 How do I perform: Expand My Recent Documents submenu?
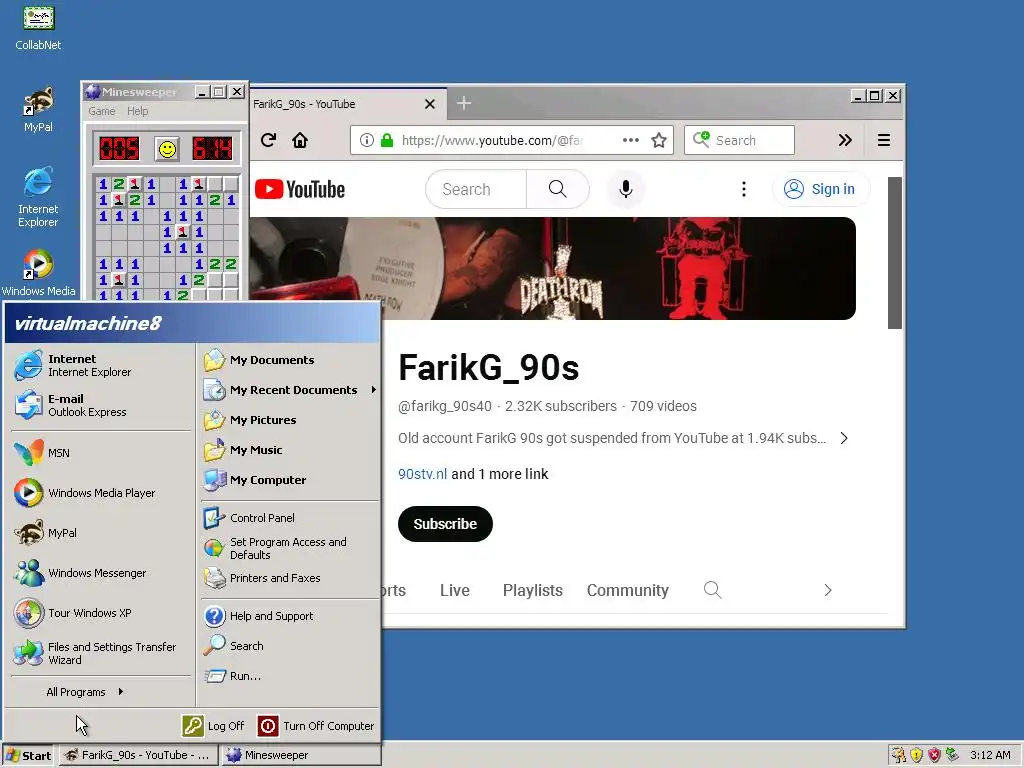(289, 390)
